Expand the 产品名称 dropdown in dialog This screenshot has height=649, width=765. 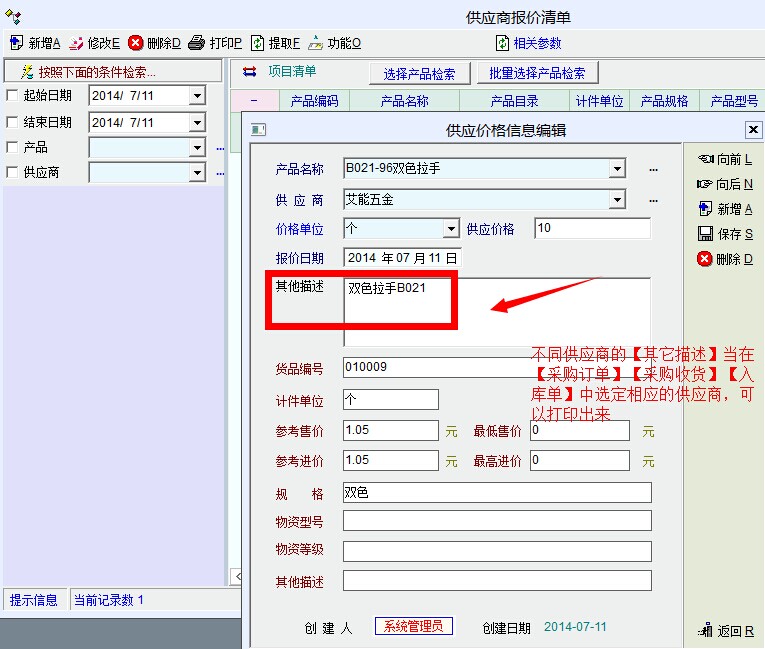(617, 169)
